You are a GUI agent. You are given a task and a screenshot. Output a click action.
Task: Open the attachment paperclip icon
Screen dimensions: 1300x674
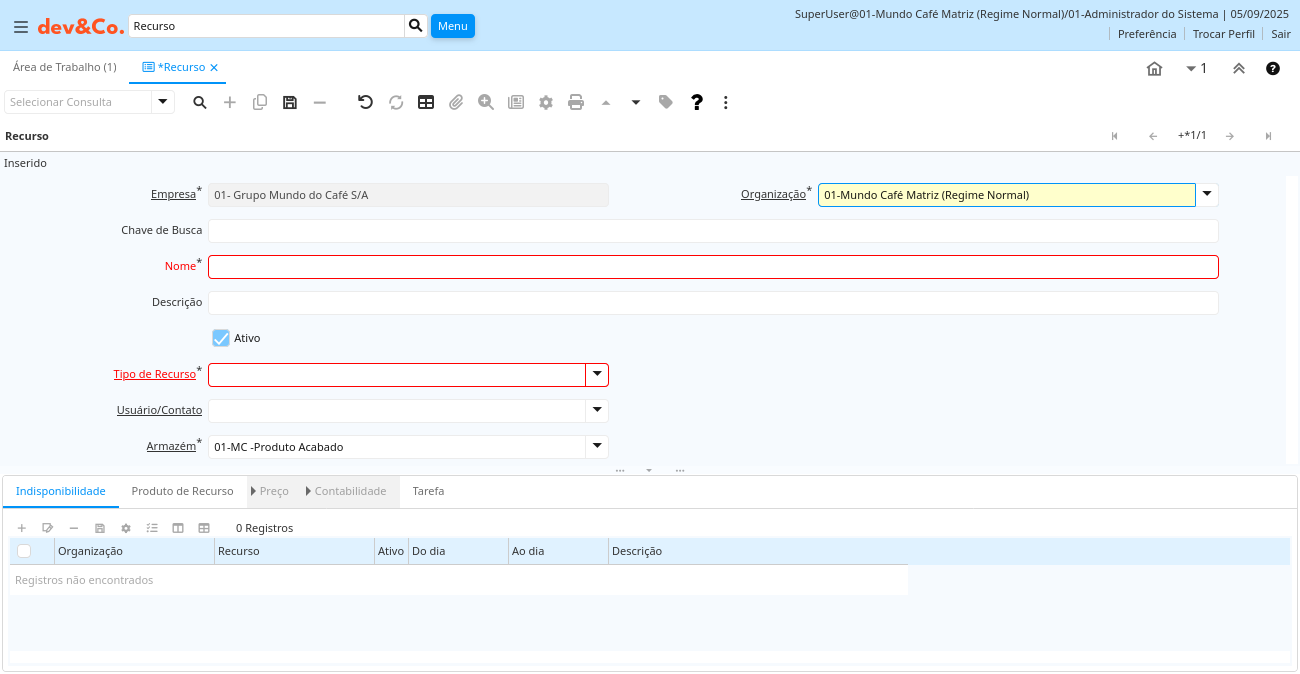456,102
